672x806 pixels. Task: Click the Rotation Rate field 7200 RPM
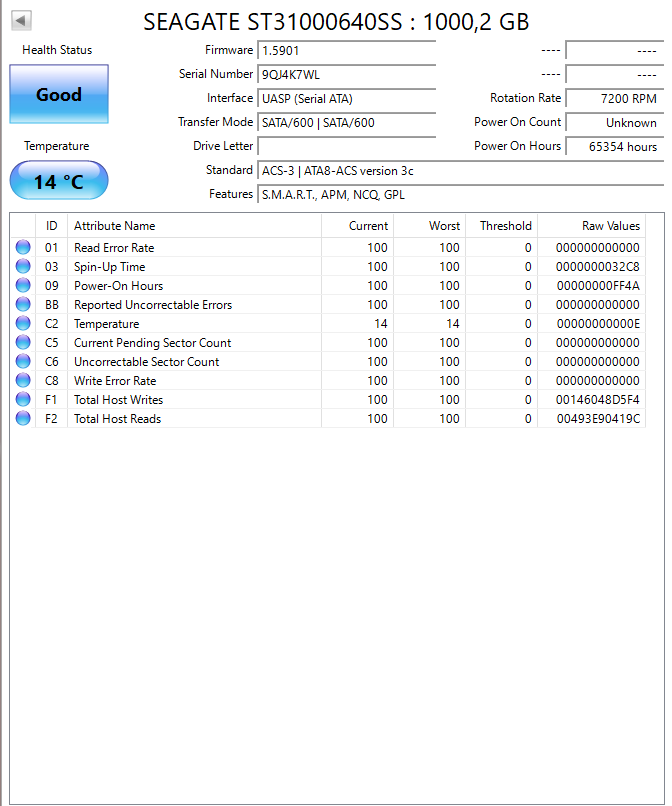click(x=615, y=99)
